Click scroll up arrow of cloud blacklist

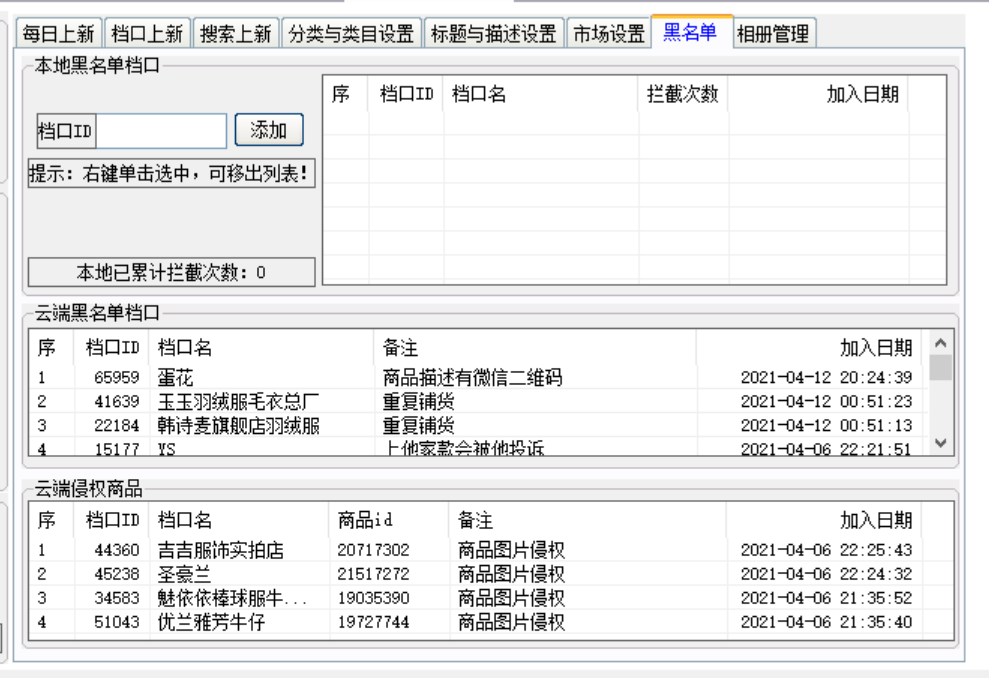941,343
